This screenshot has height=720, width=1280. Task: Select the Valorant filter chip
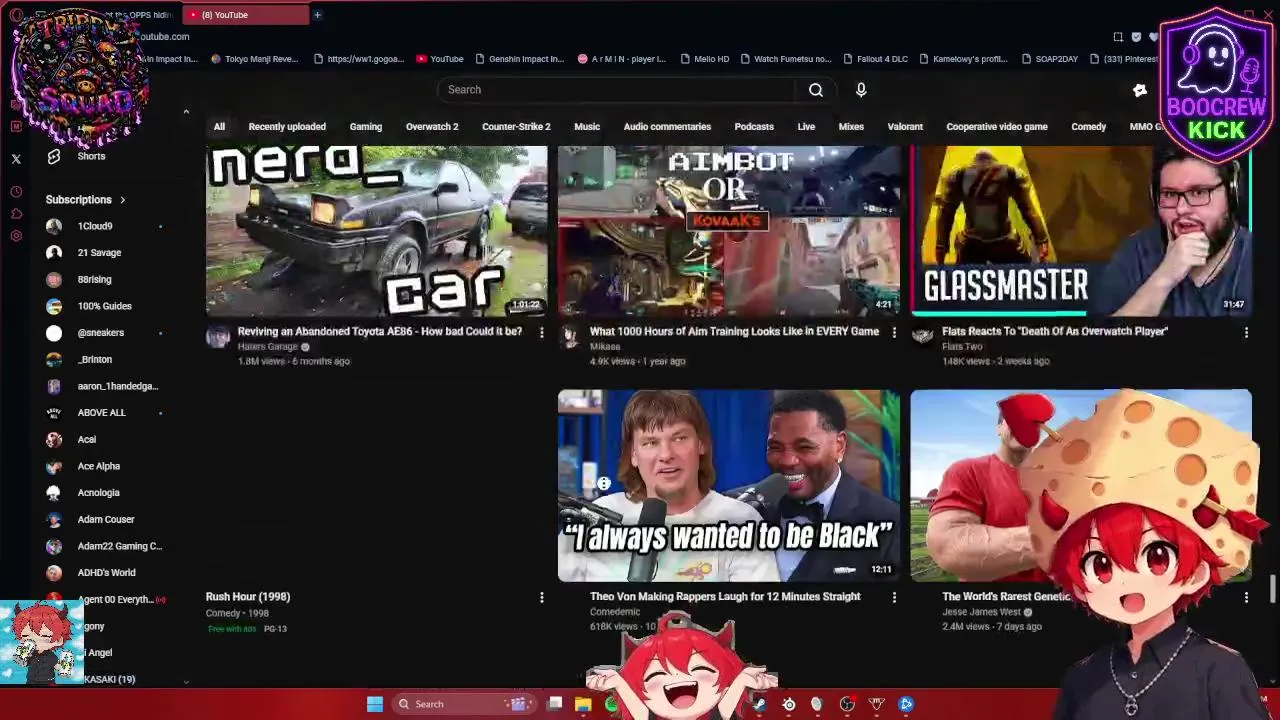pyautogui.click(x=905, y=127)
